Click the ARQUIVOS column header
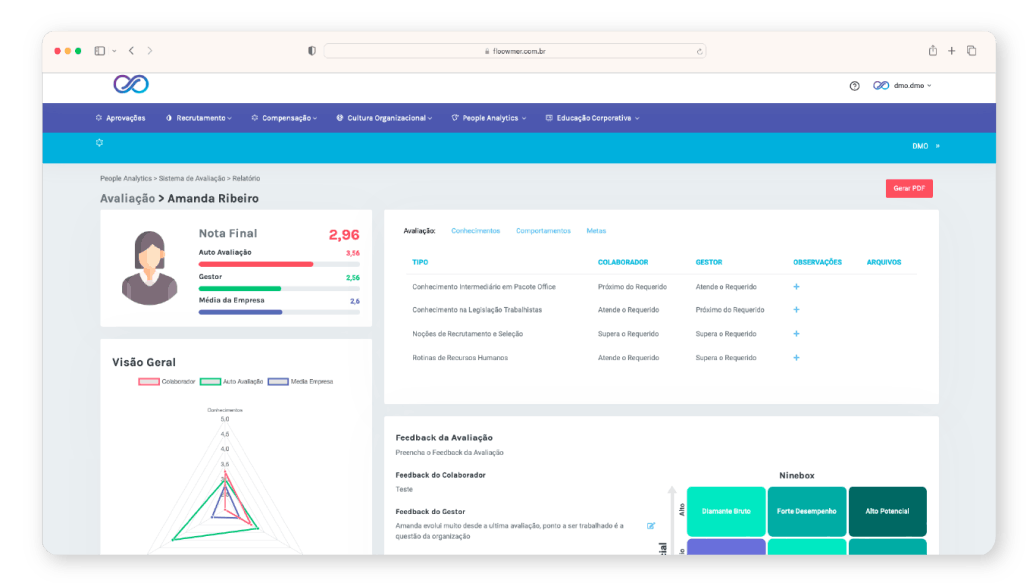Screen dimensions: 1036x583 pyautogui.click(x=884, y=262)
